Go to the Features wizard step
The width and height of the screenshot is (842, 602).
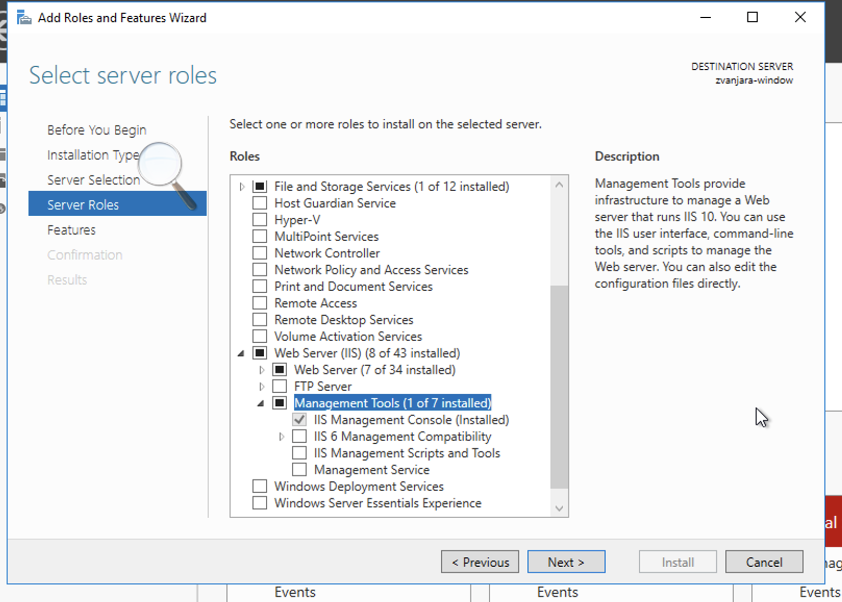71,230
